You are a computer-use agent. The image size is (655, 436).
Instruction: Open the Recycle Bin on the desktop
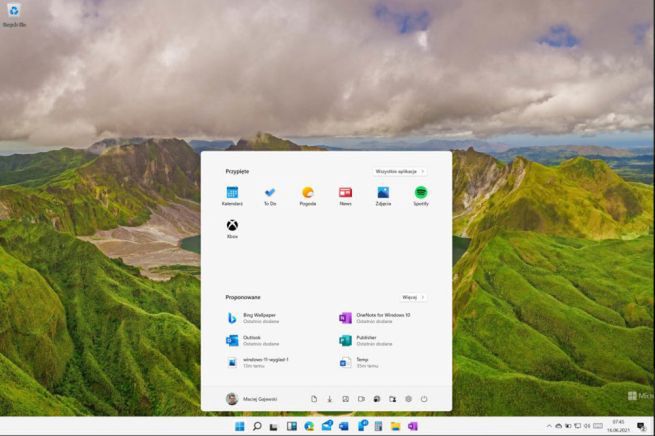pyautogui.click(x=14, y=15)
